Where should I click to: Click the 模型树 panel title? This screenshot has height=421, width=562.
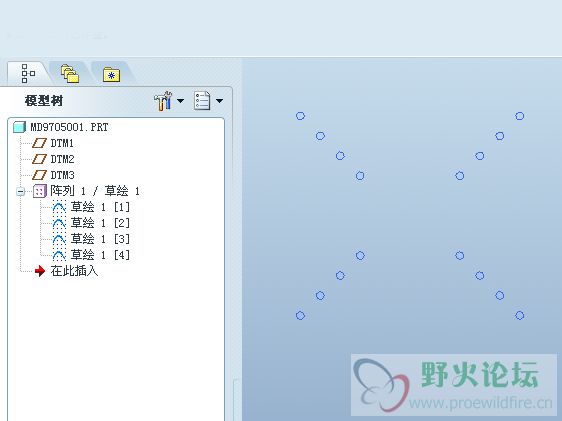click(x=44, y=101)
